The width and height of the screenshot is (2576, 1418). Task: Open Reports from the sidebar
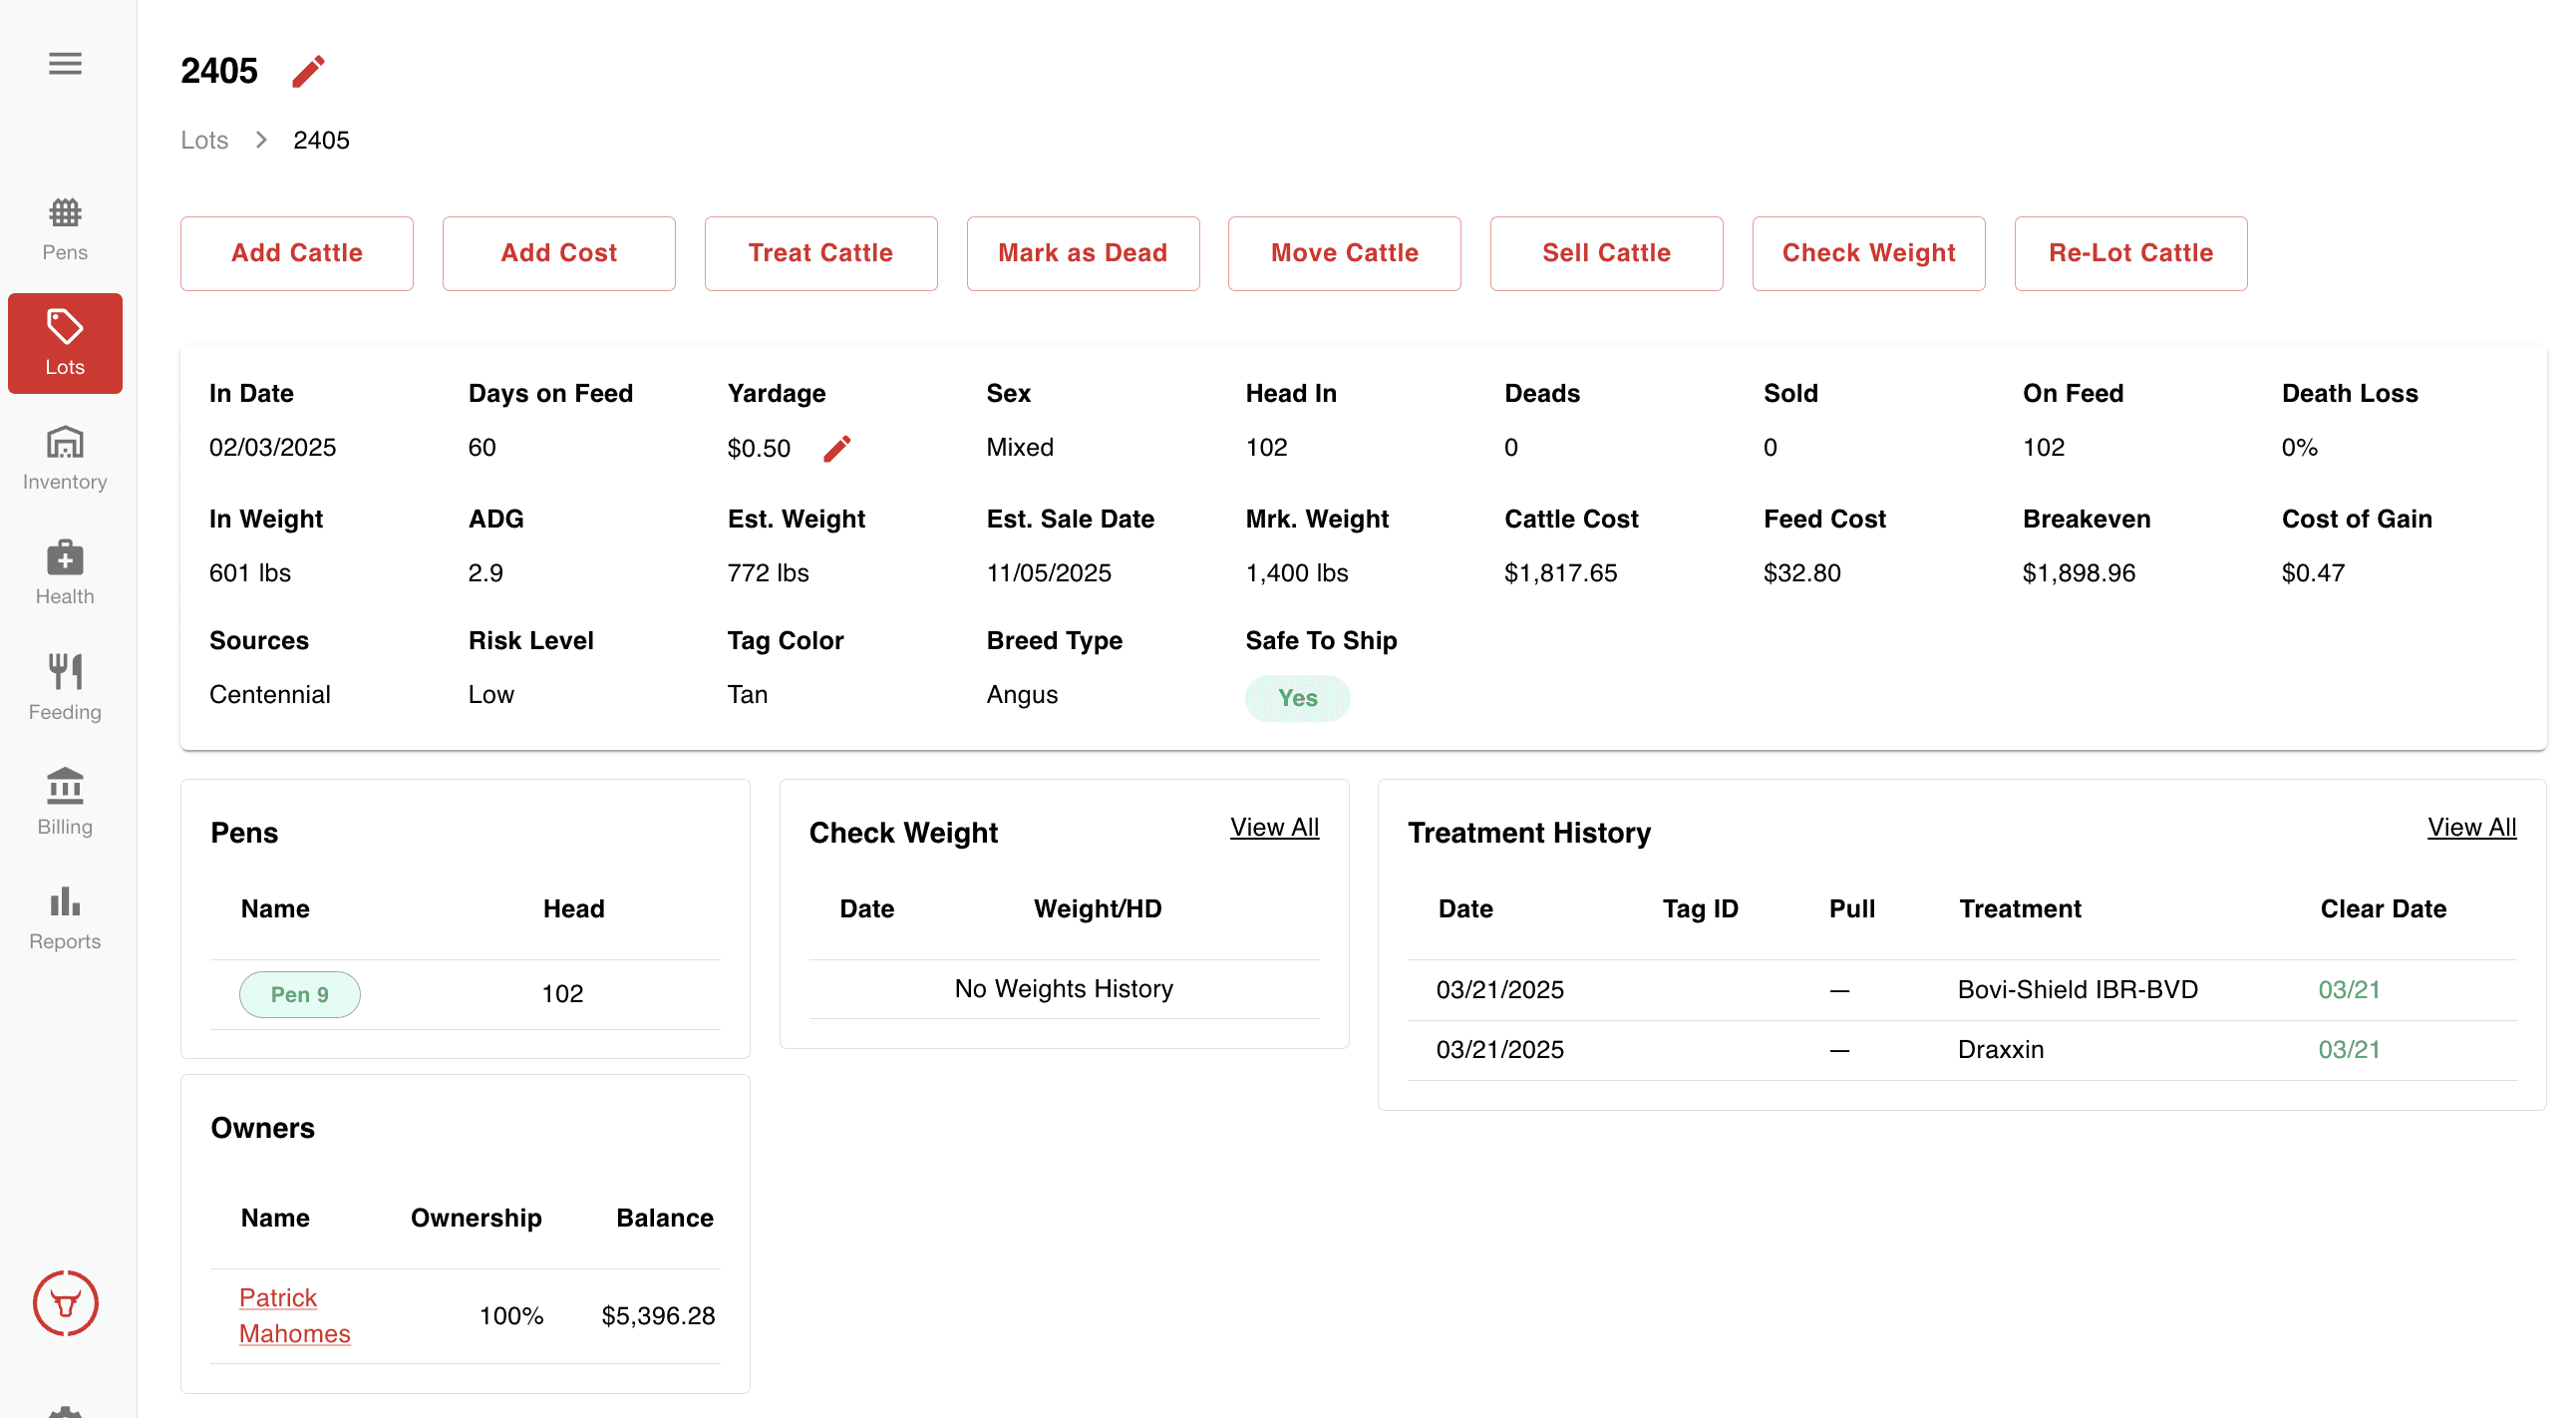tap(65, 918)
